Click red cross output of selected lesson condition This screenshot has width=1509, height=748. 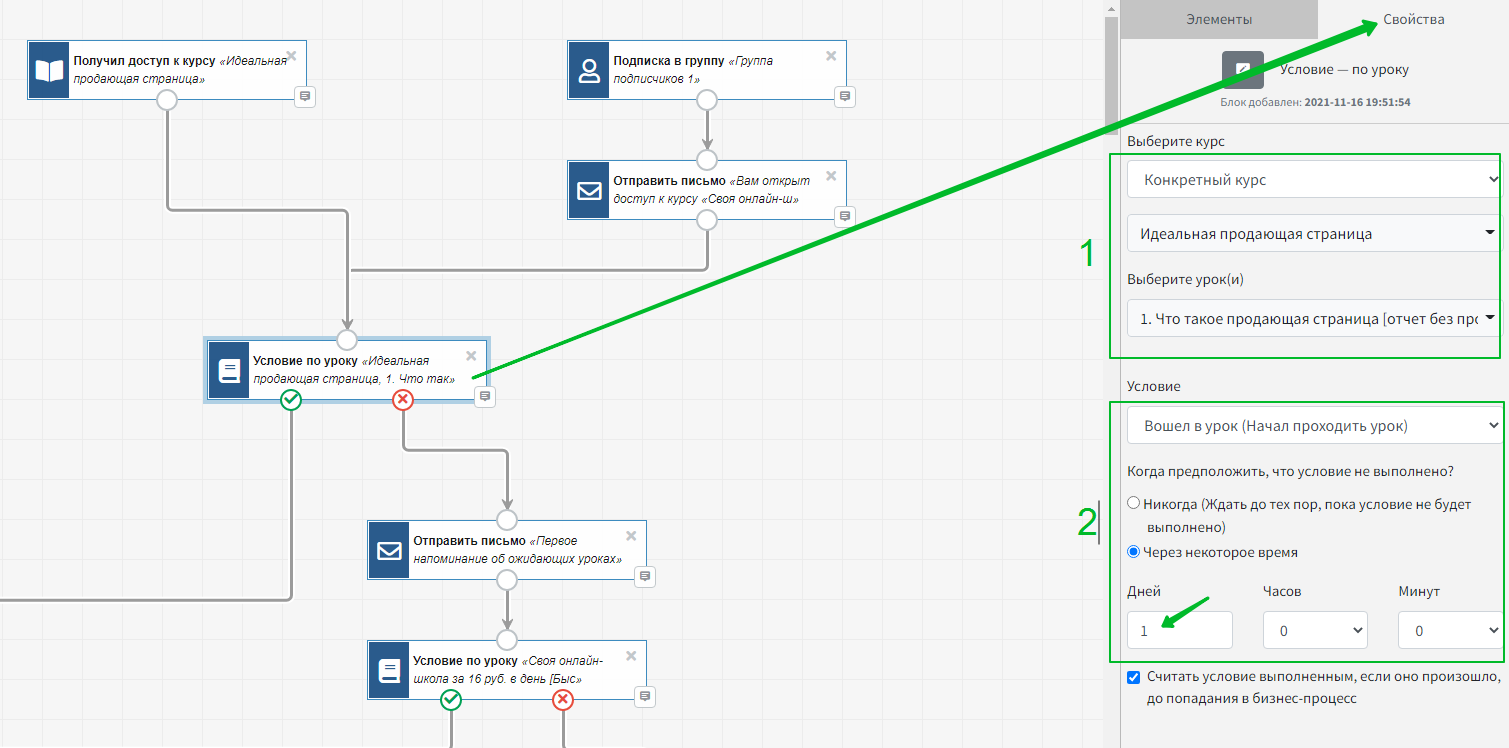click(403, 400)
